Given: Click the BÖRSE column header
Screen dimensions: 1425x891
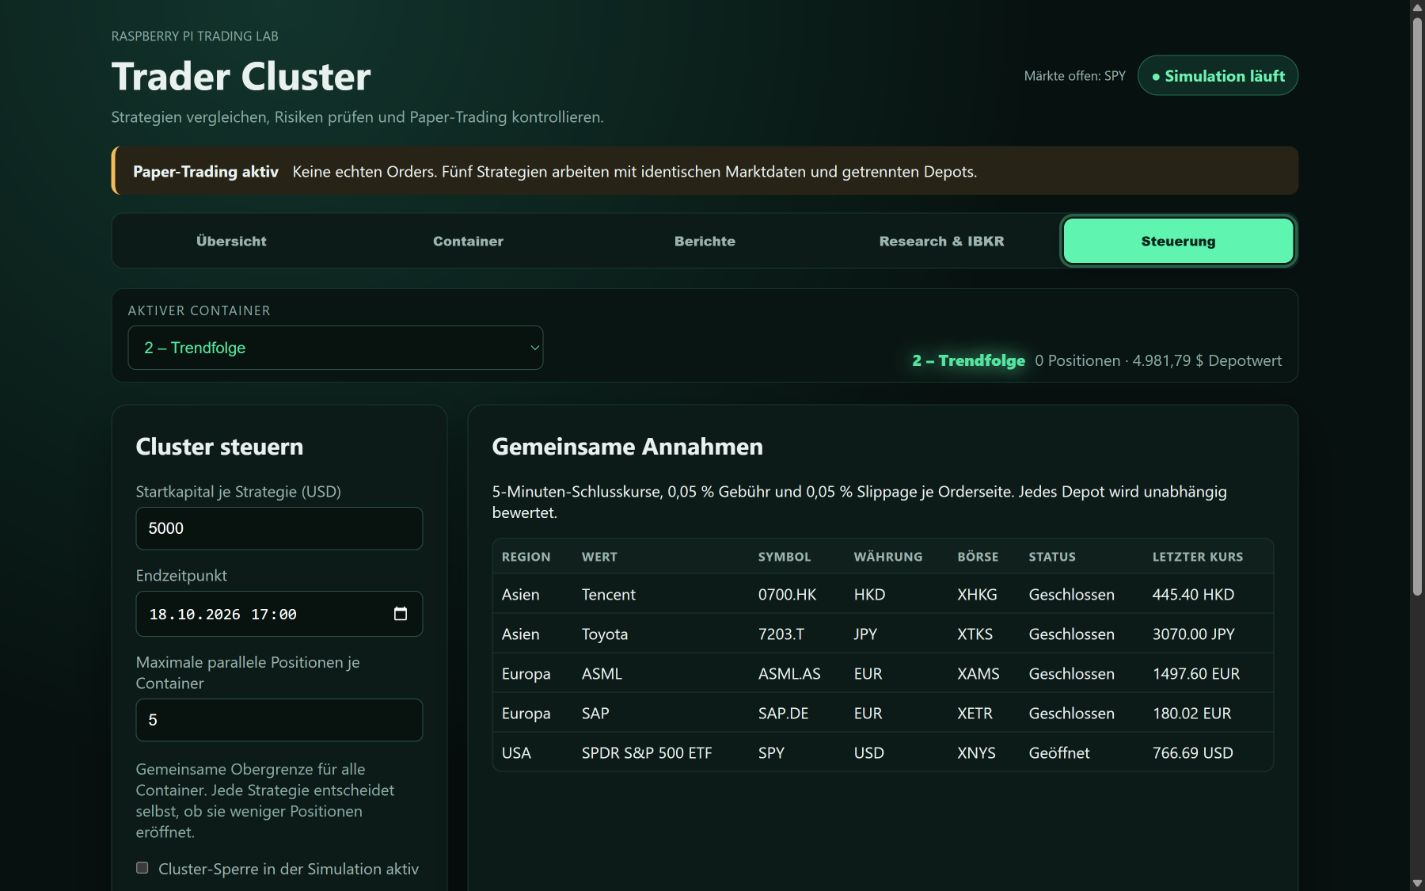Looking at the screenshot, I should [x=978, y=557].
